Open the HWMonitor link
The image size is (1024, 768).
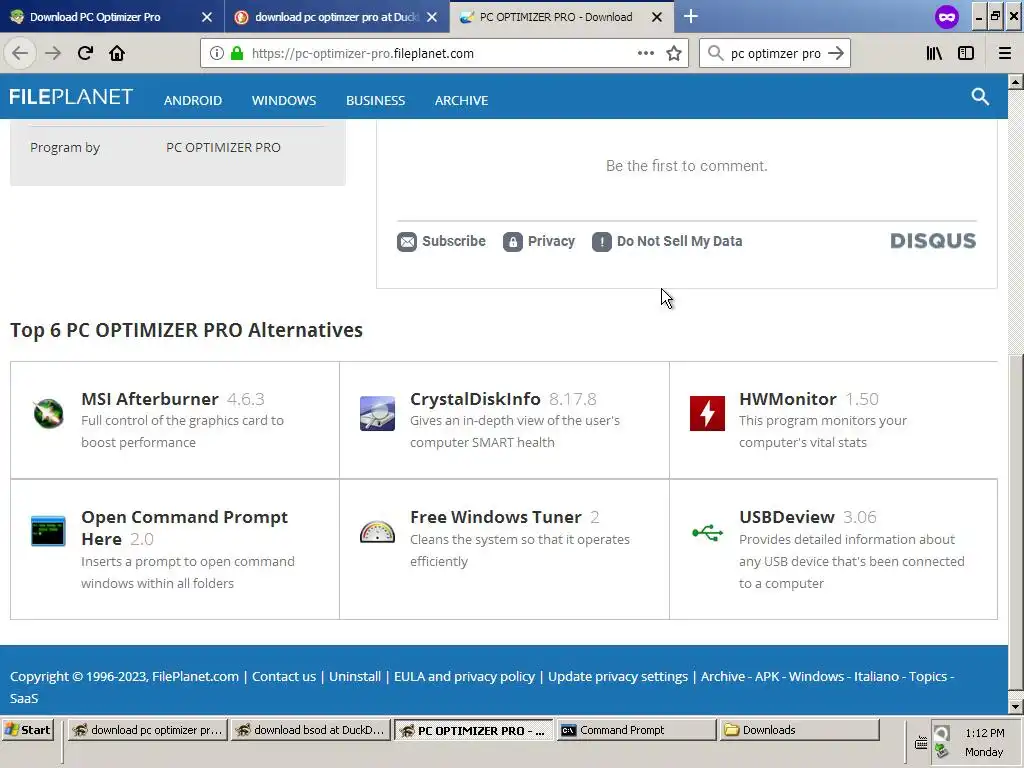point(788,399)
